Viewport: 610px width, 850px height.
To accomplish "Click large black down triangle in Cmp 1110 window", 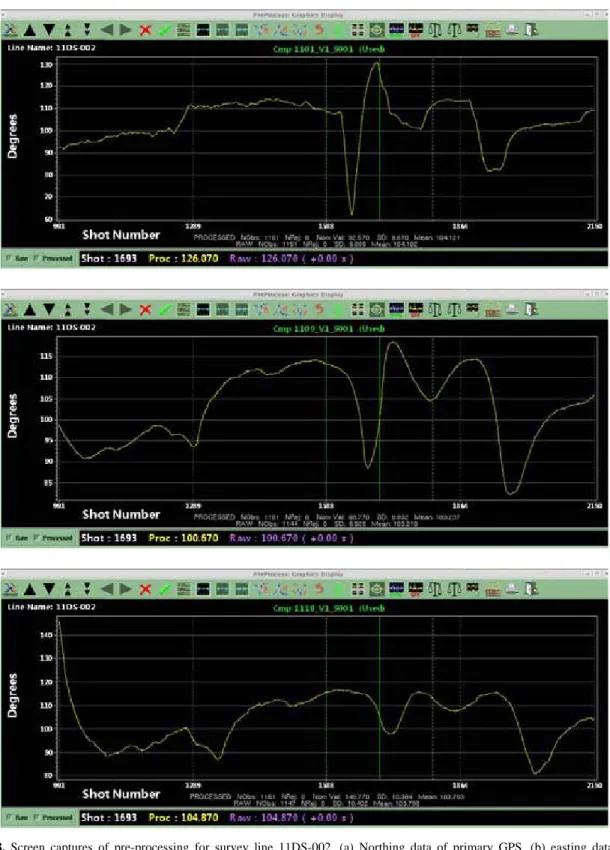I will pyautogui.click(x=49, y=589).
